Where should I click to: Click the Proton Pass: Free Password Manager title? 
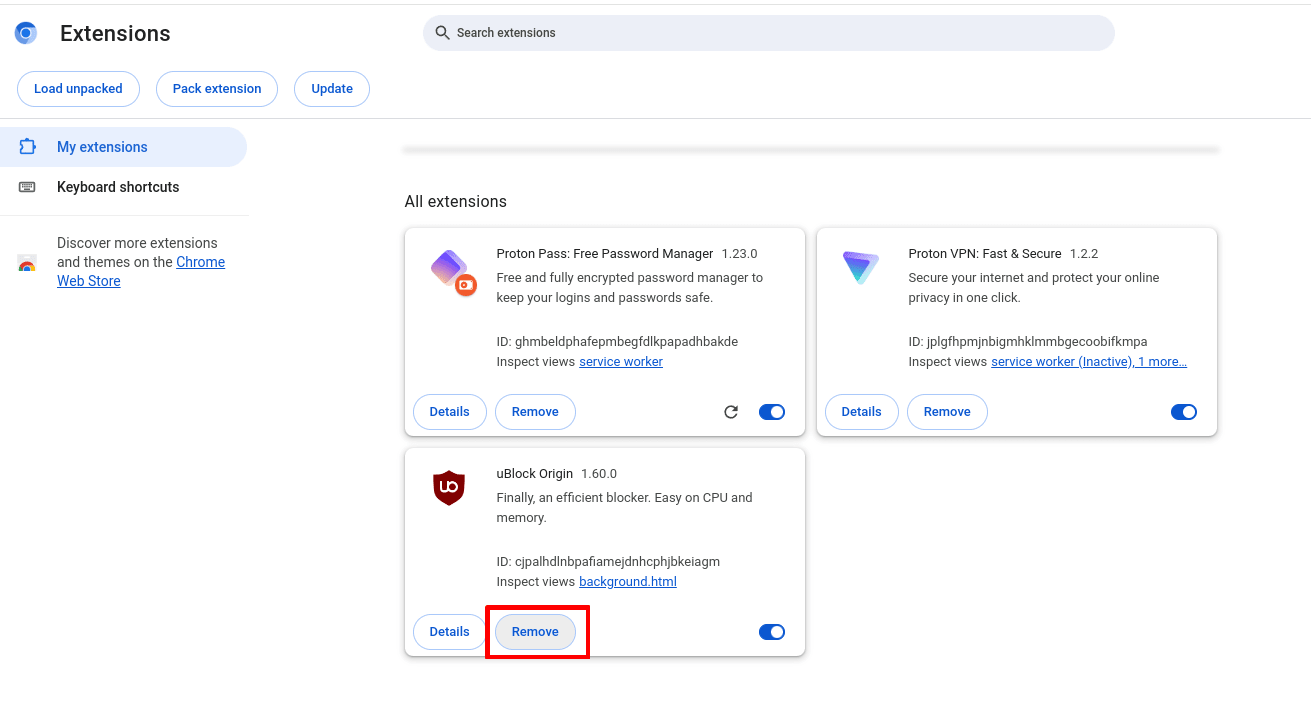click(x=605, y=254)
